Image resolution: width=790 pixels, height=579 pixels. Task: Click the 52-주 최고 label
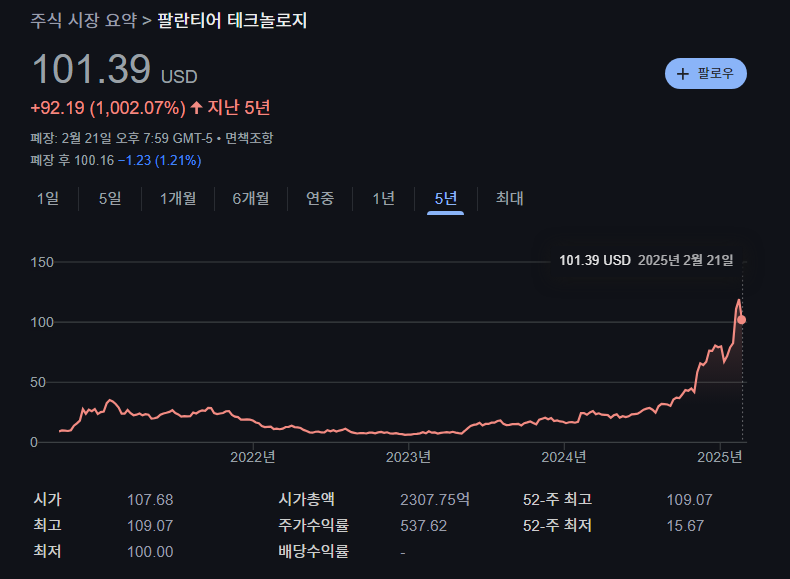pyautogui.click(x=557, y=499)
